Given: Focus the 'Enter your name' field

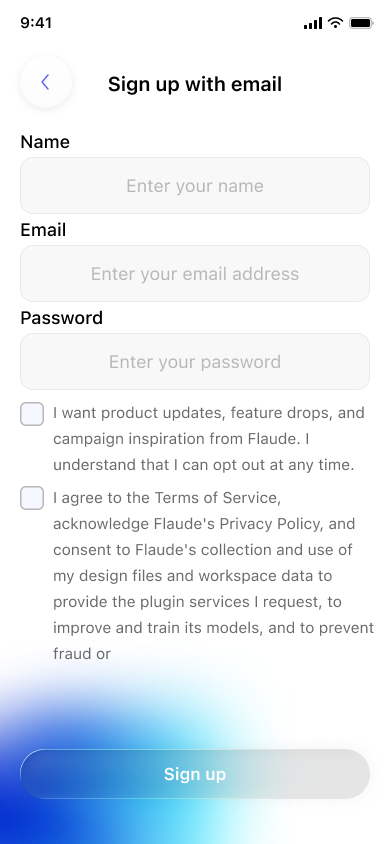Looking at the screenshot, I should [x=195, y=186].
